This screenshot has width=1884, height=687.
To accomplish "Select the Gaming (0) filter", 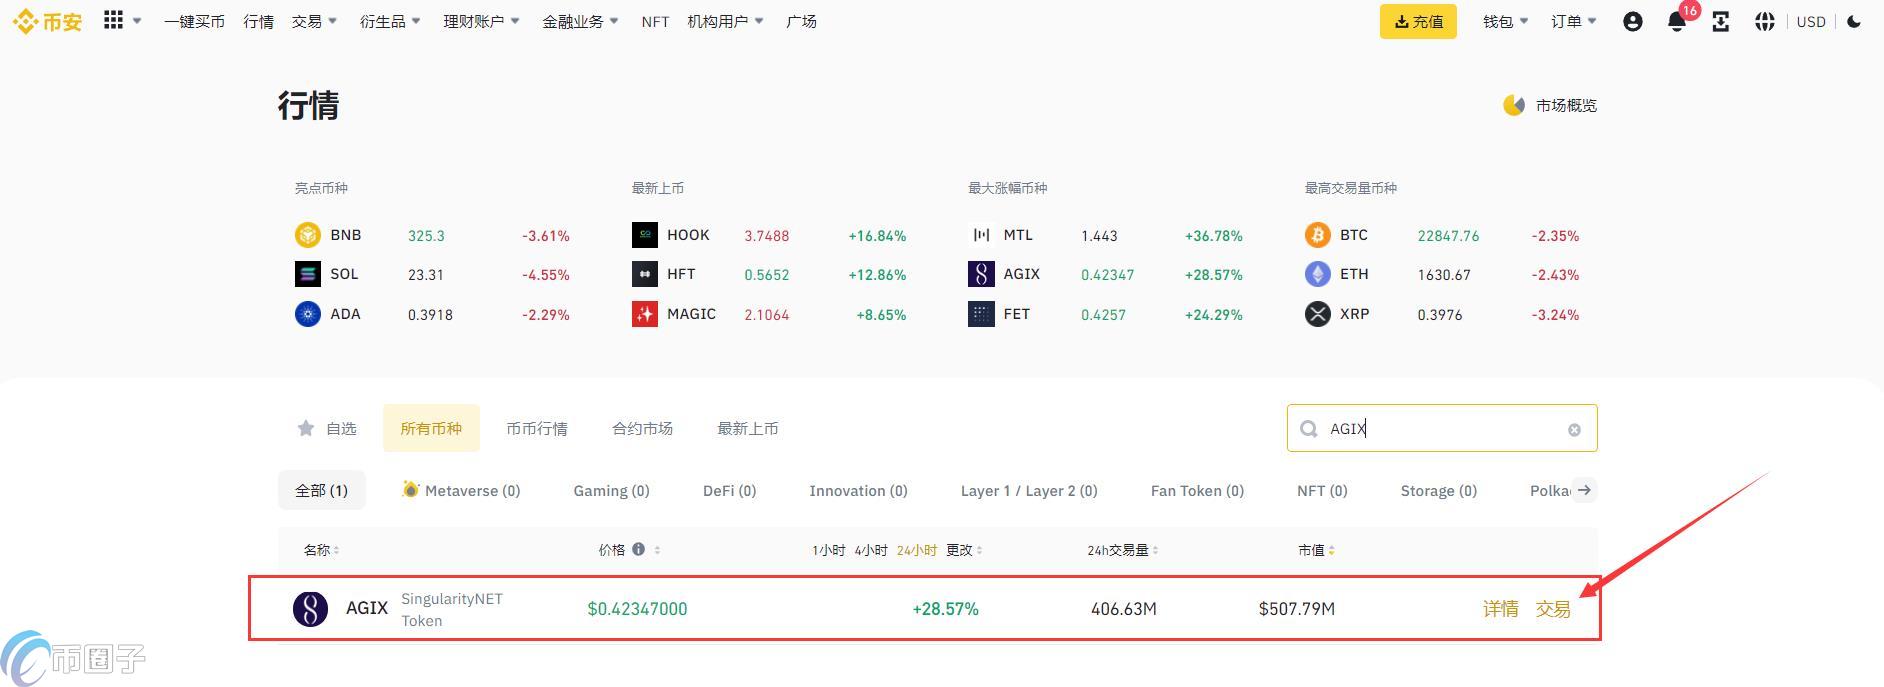I will point(611,490).
